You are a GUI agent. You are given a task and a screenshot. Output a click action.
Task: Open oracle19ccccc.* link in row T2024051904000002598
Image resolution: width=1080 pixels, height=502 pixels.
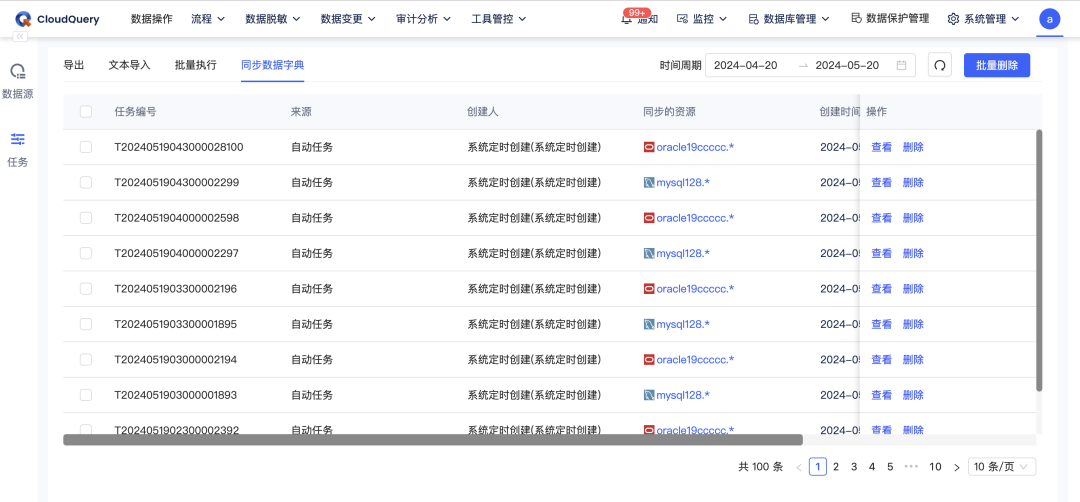click(x=695, y=218)
